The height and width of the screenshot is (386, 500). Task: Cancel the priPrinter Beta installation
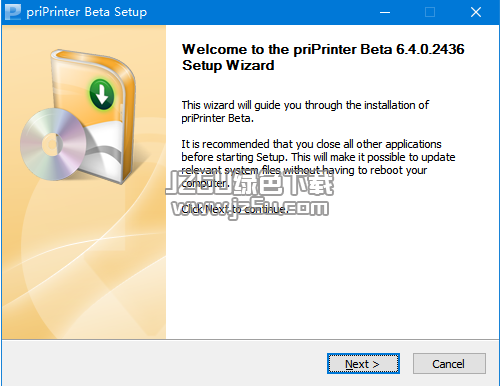pos(449,364)
